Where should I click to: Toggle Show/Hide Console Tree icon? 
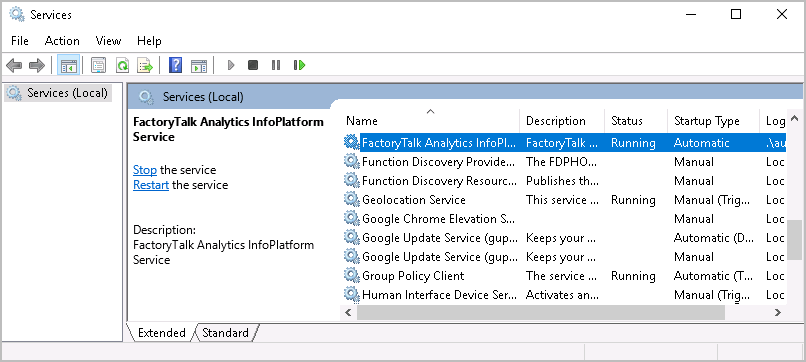point(68,65)
